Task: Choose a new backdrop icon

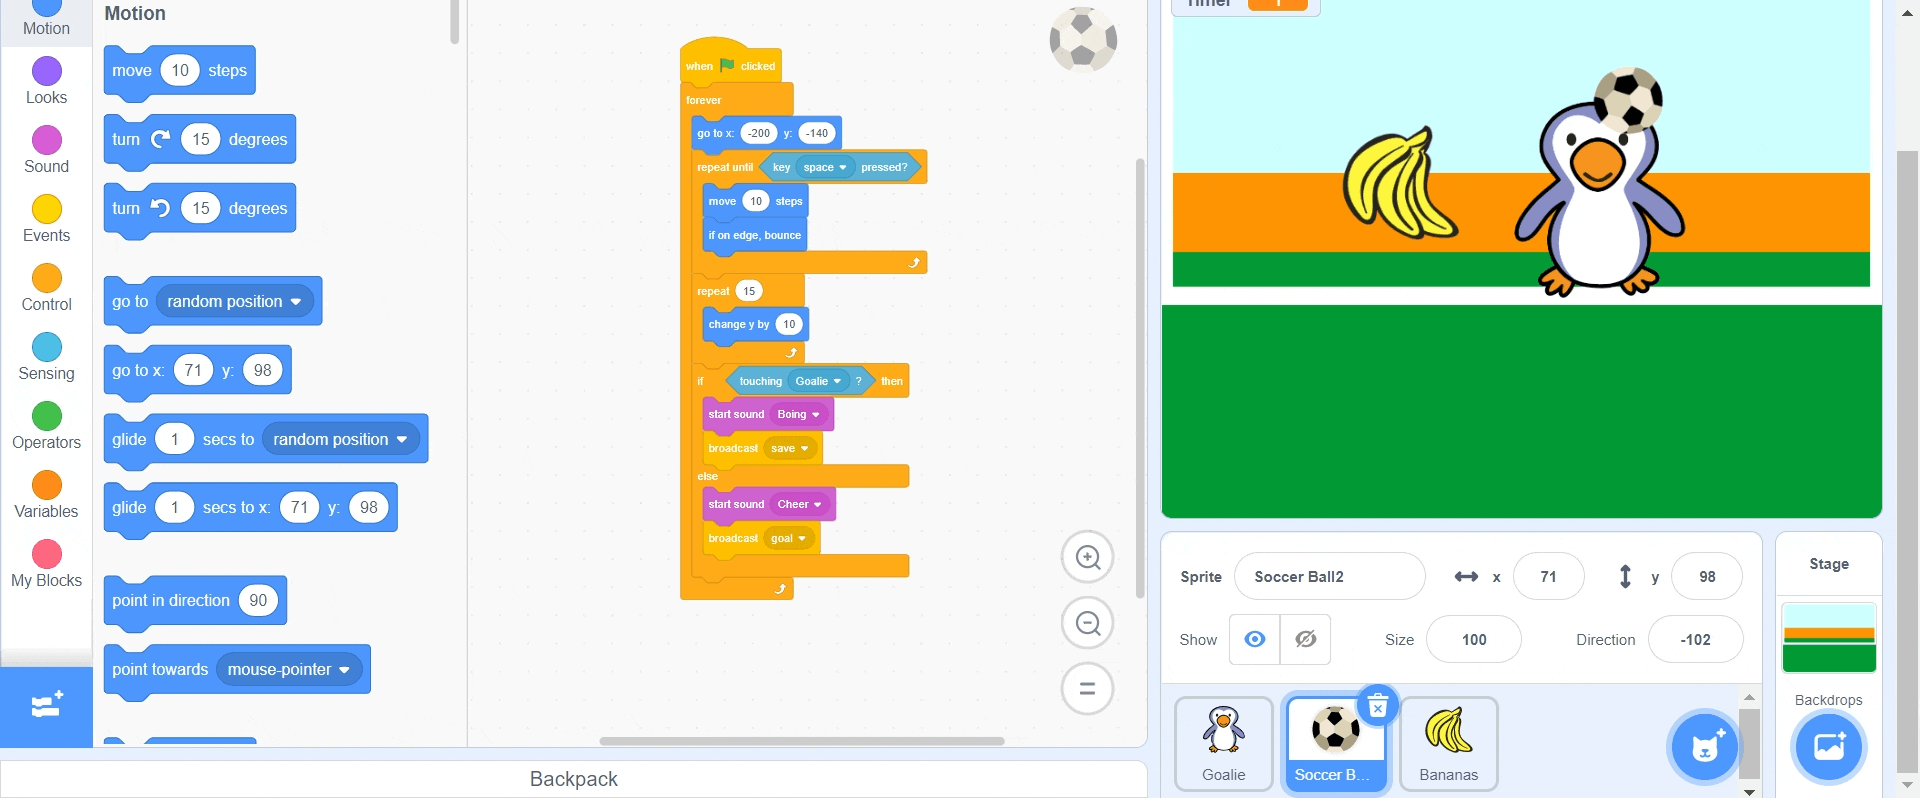Action: pyautogui.click(x=1828, y=746)
